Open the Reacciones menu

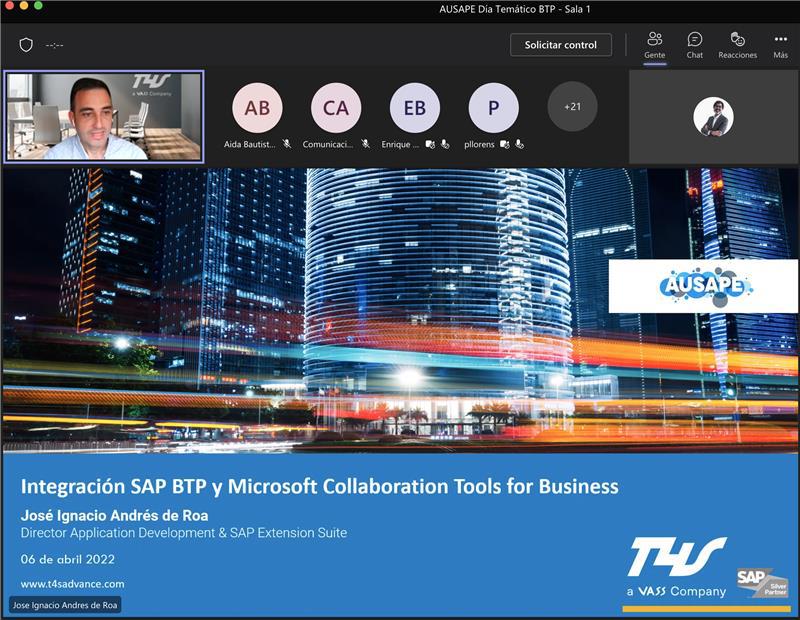[737, 45]
